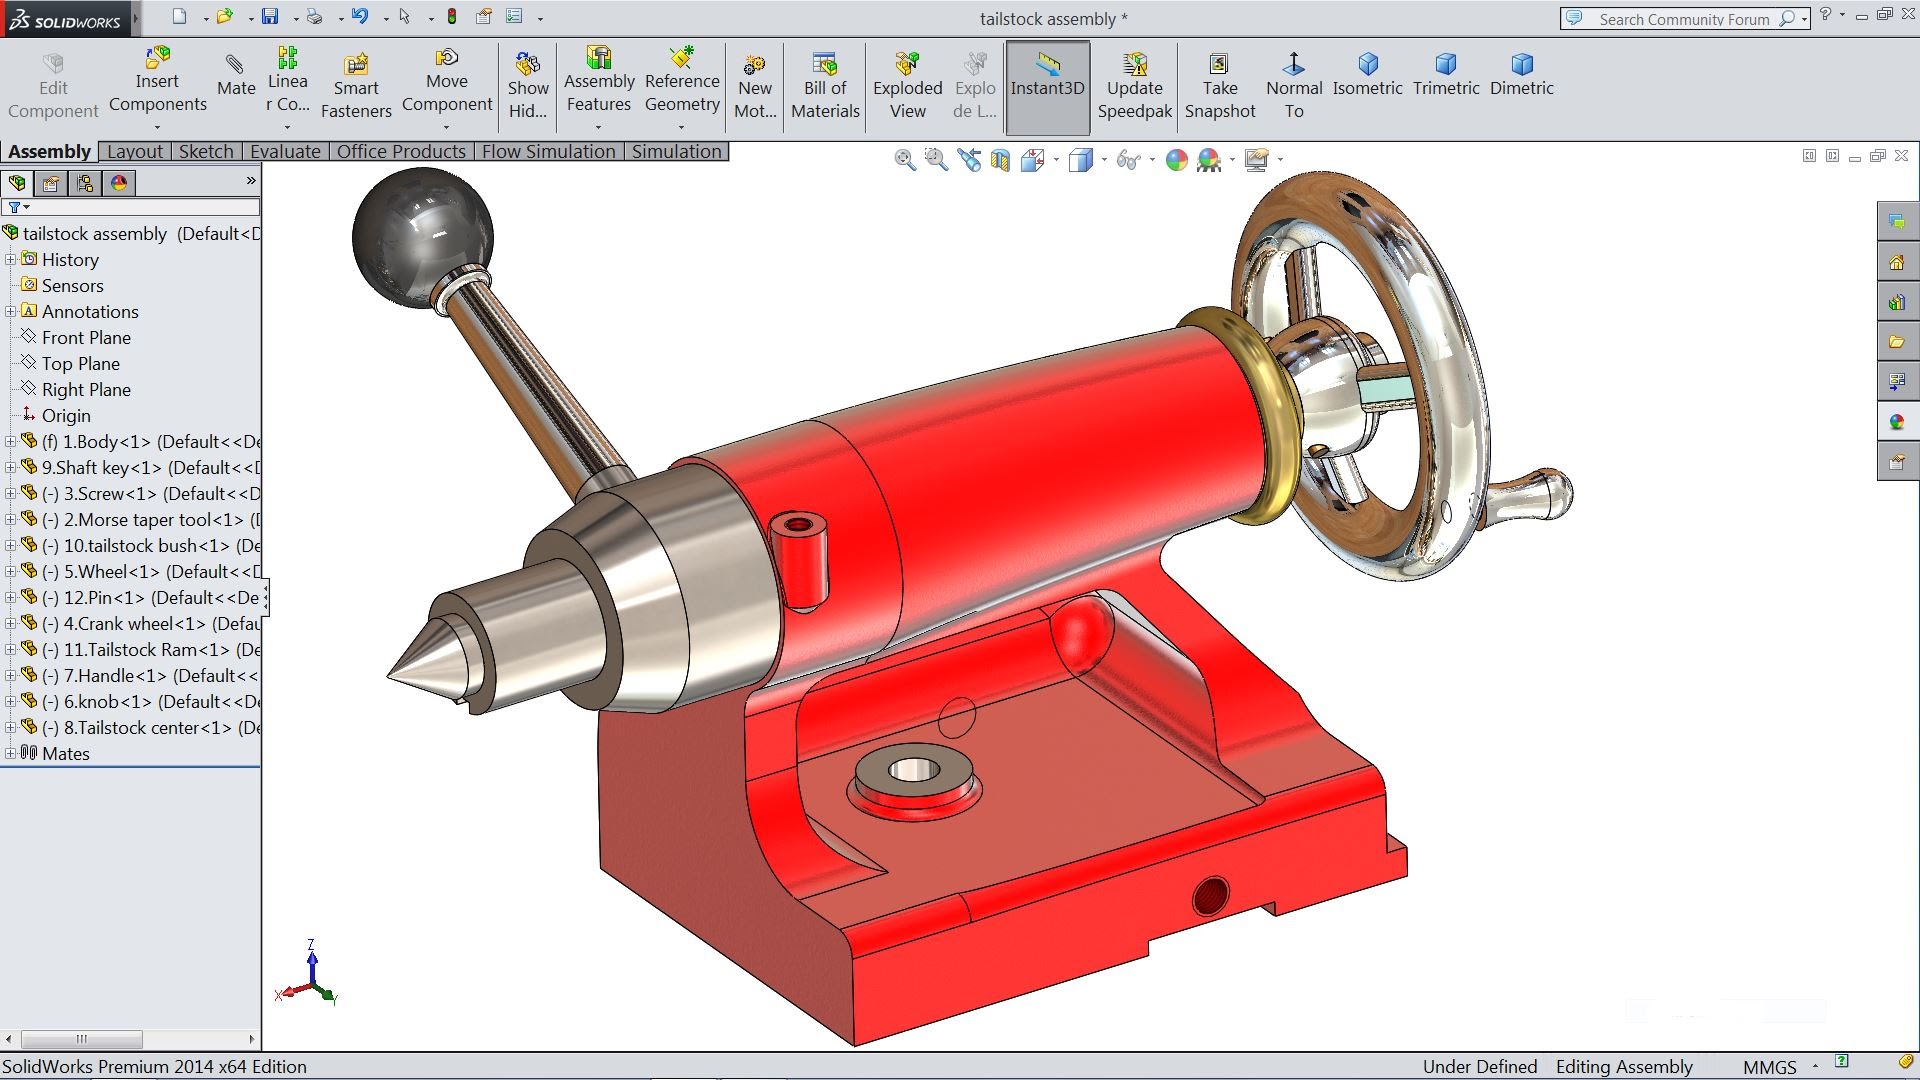Click MMGS unit system in status bar
The width and height of the screenshot is (1920, 1080).
(x=1769, y=1067)
